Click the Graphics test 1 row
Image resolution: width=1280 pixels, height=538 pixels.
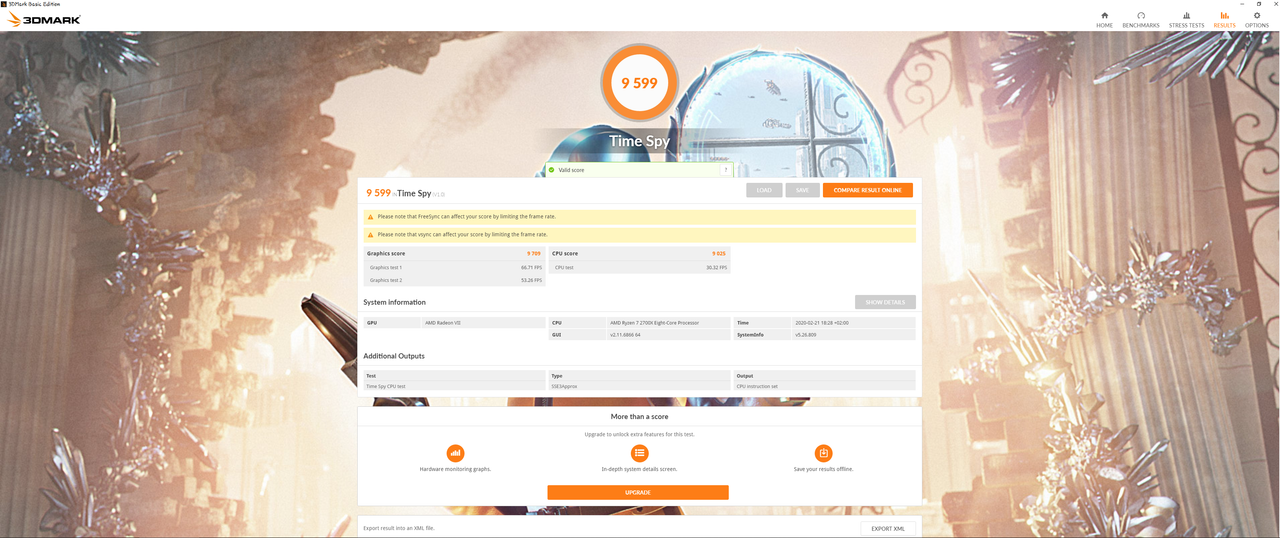coord(454,267)
